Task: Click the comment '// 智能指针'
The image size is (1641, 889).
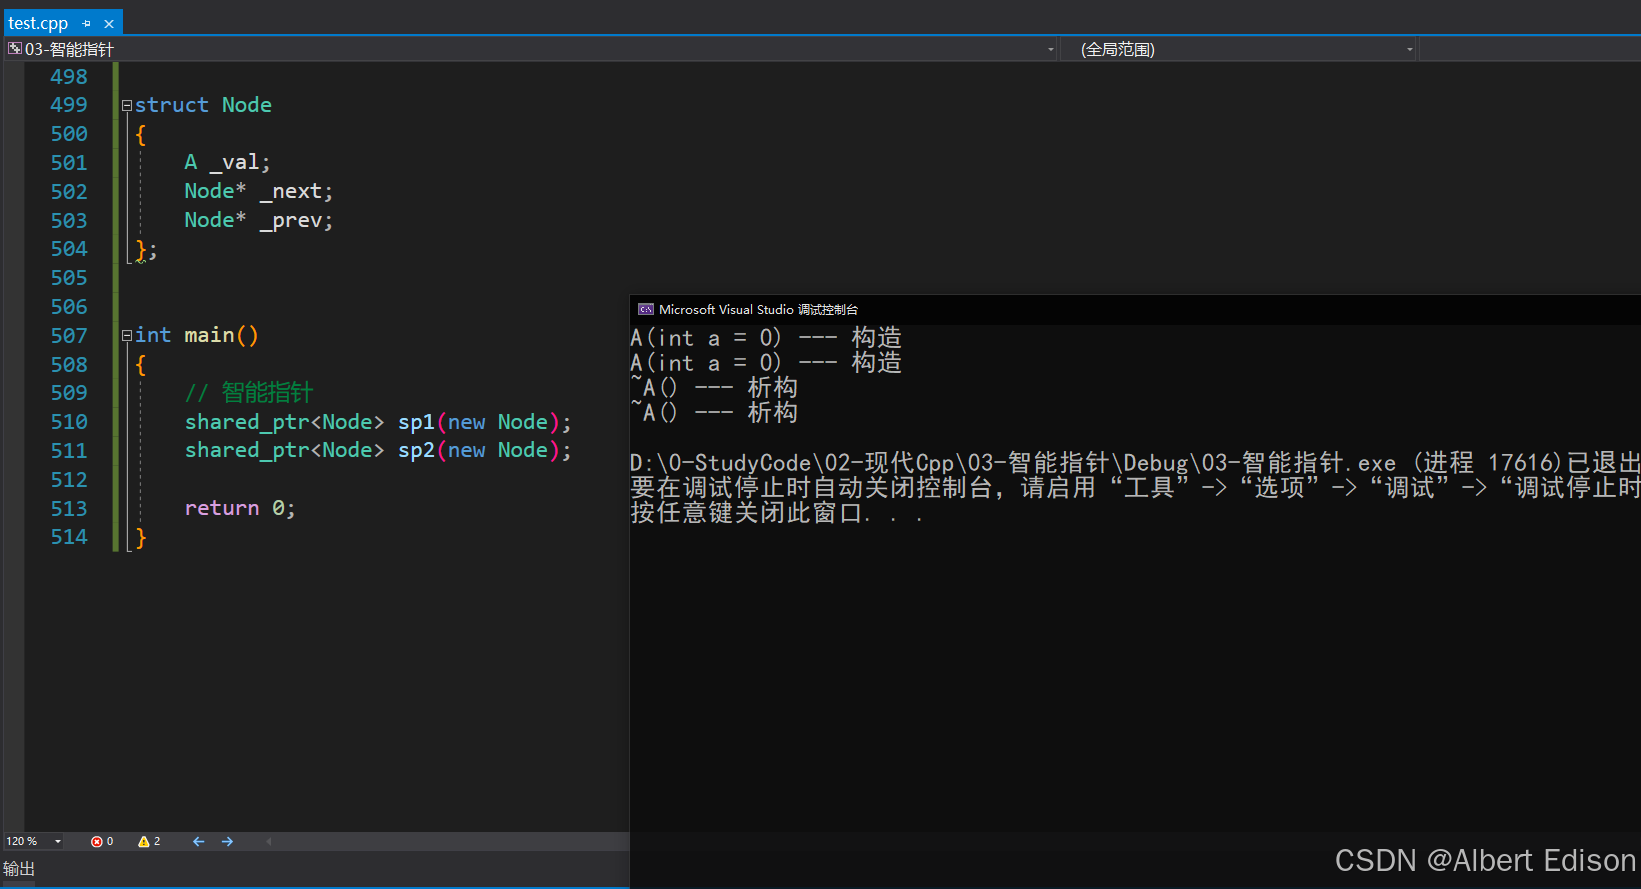Action: 249,392
